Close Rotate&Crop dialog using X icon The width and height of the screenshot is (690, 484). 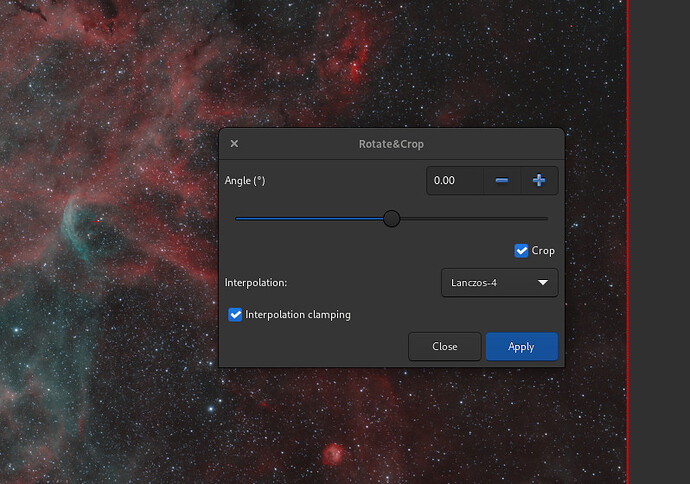click(234, 144)
